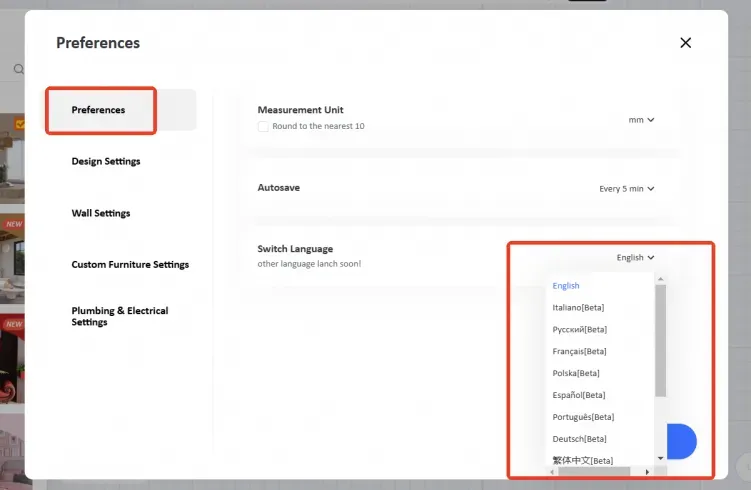Screen dimensions: 751x490
Task: Click the language list scroll-left arrow
Action: tap(552, 471)
